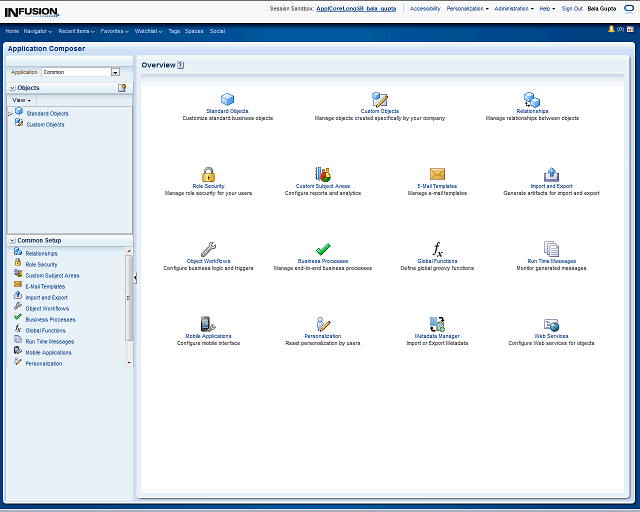This screenshot has width=640, height=512.
Task: Click the green checkmark Business Processes icon
Action: click(x=322, y=249)
